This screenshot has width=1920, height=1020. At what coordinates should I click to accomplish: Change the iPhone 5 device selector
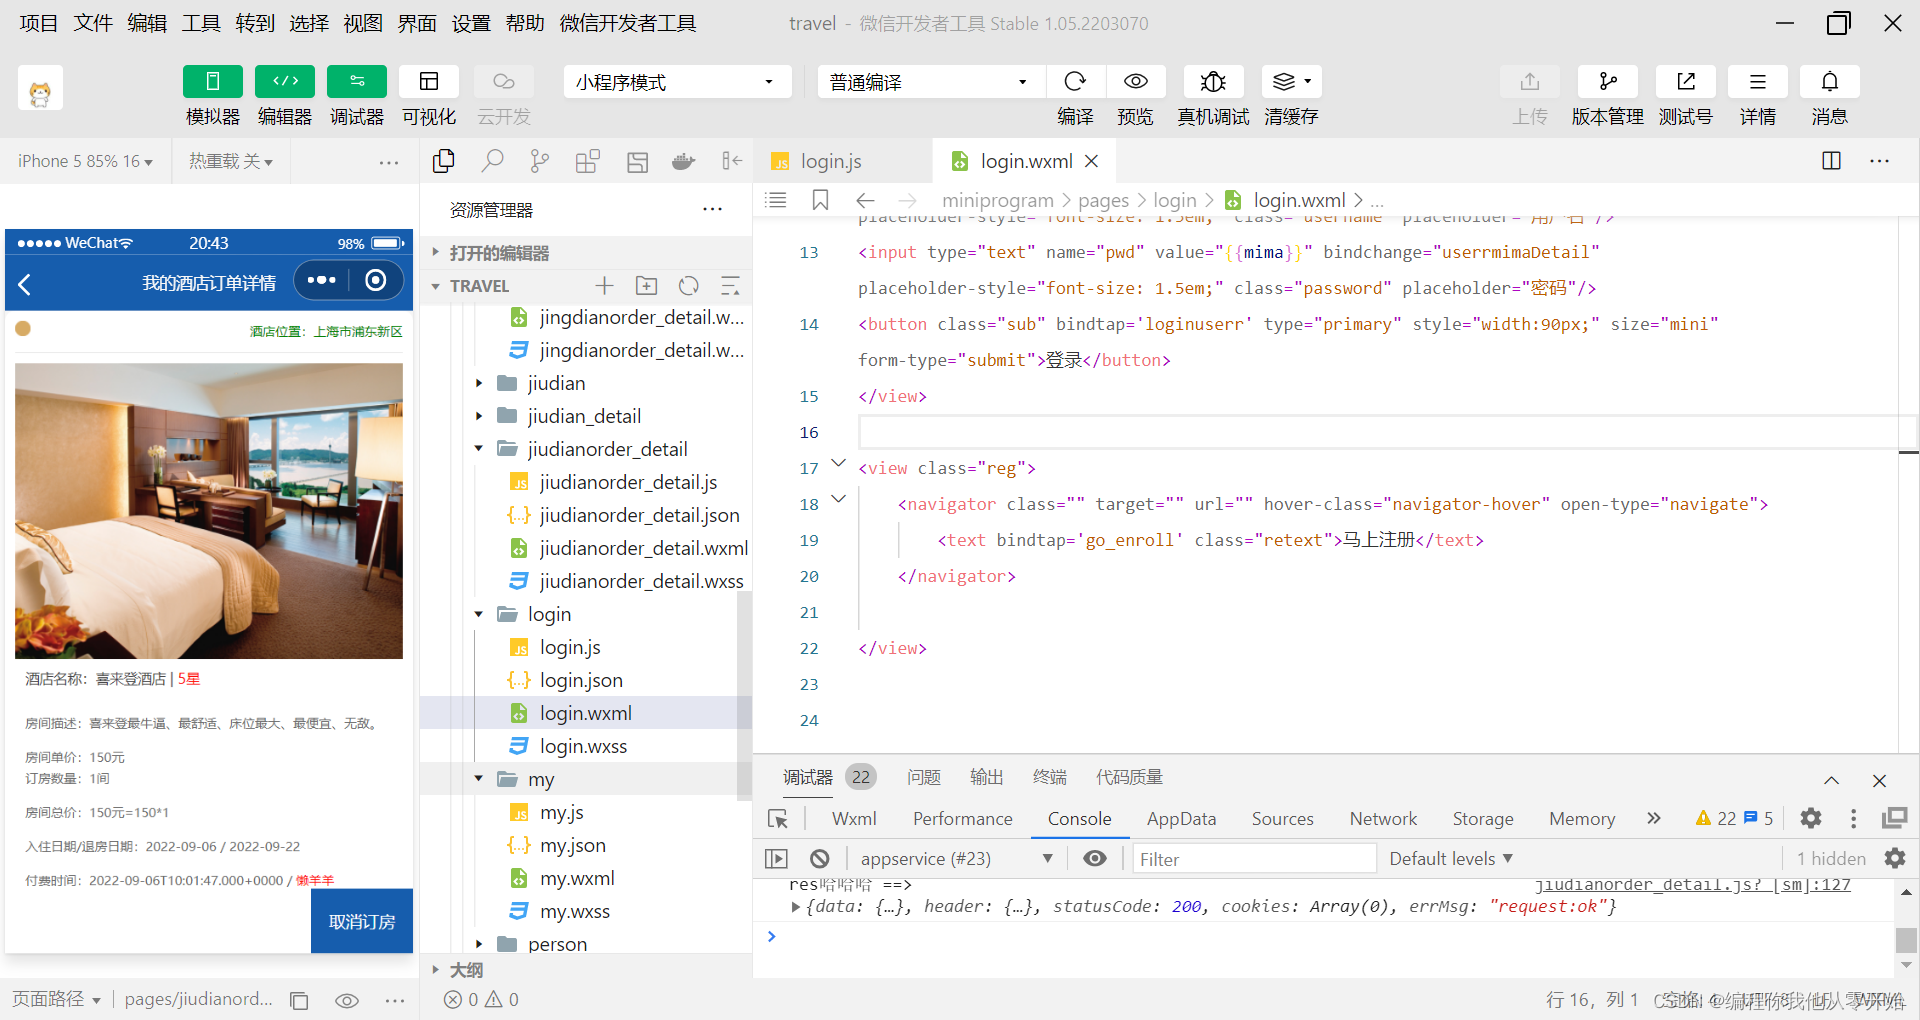[85, 161]
